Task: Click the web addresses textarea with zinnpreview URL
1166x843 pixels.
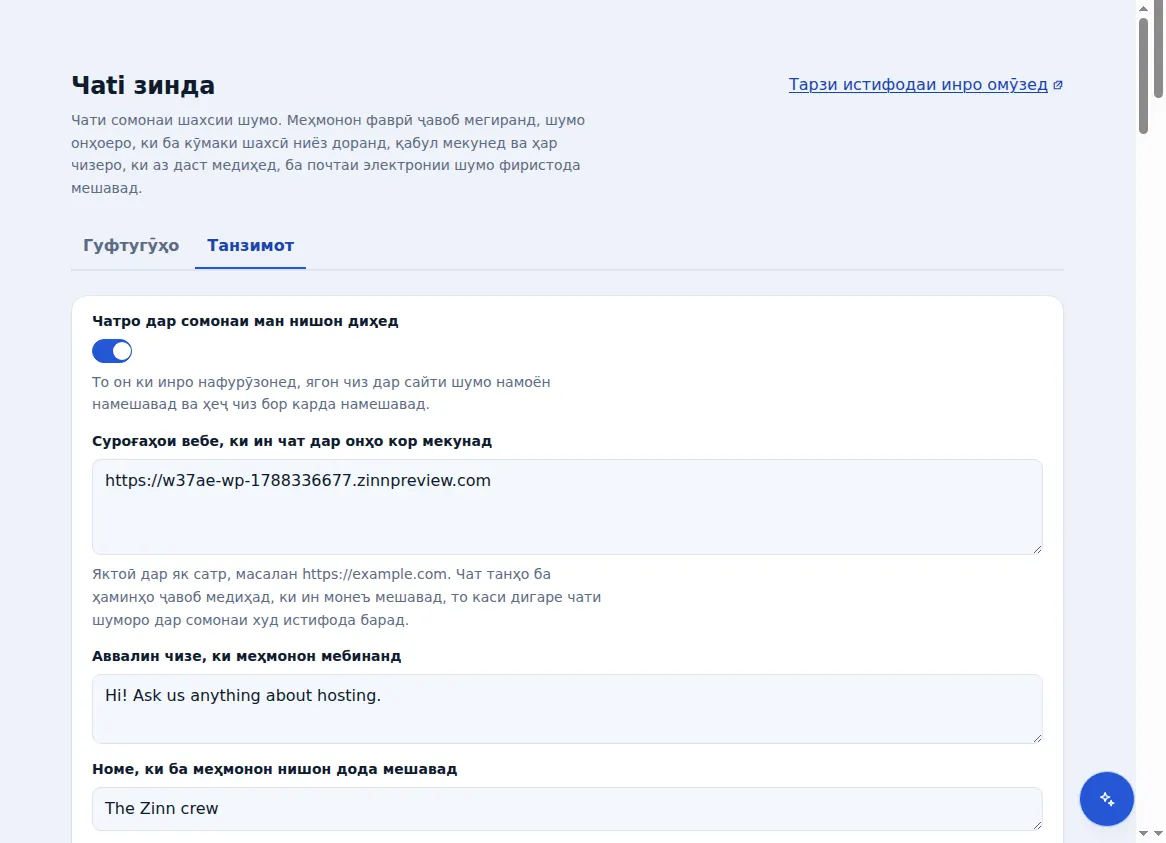Action: coord(567,507)
